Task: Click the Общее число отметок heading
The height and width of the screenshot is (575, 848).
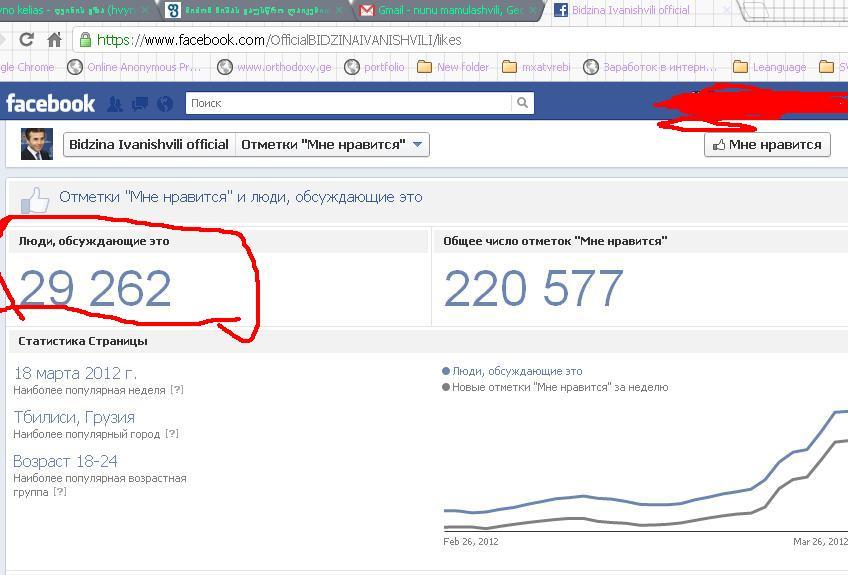Action: click(555, 241)
